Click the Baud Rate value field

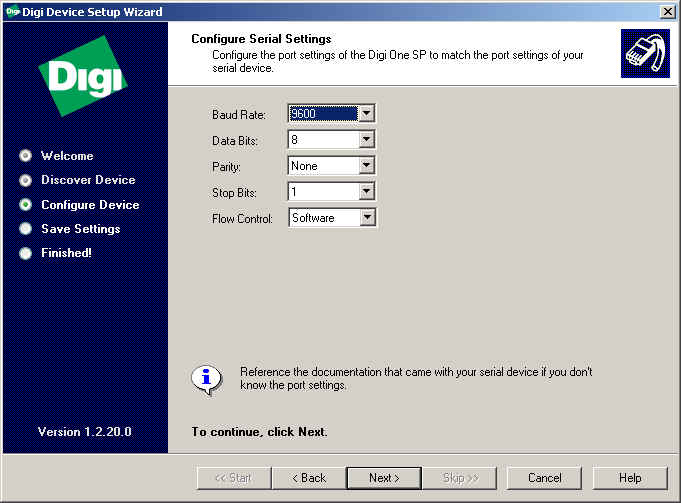coord(322,114)
